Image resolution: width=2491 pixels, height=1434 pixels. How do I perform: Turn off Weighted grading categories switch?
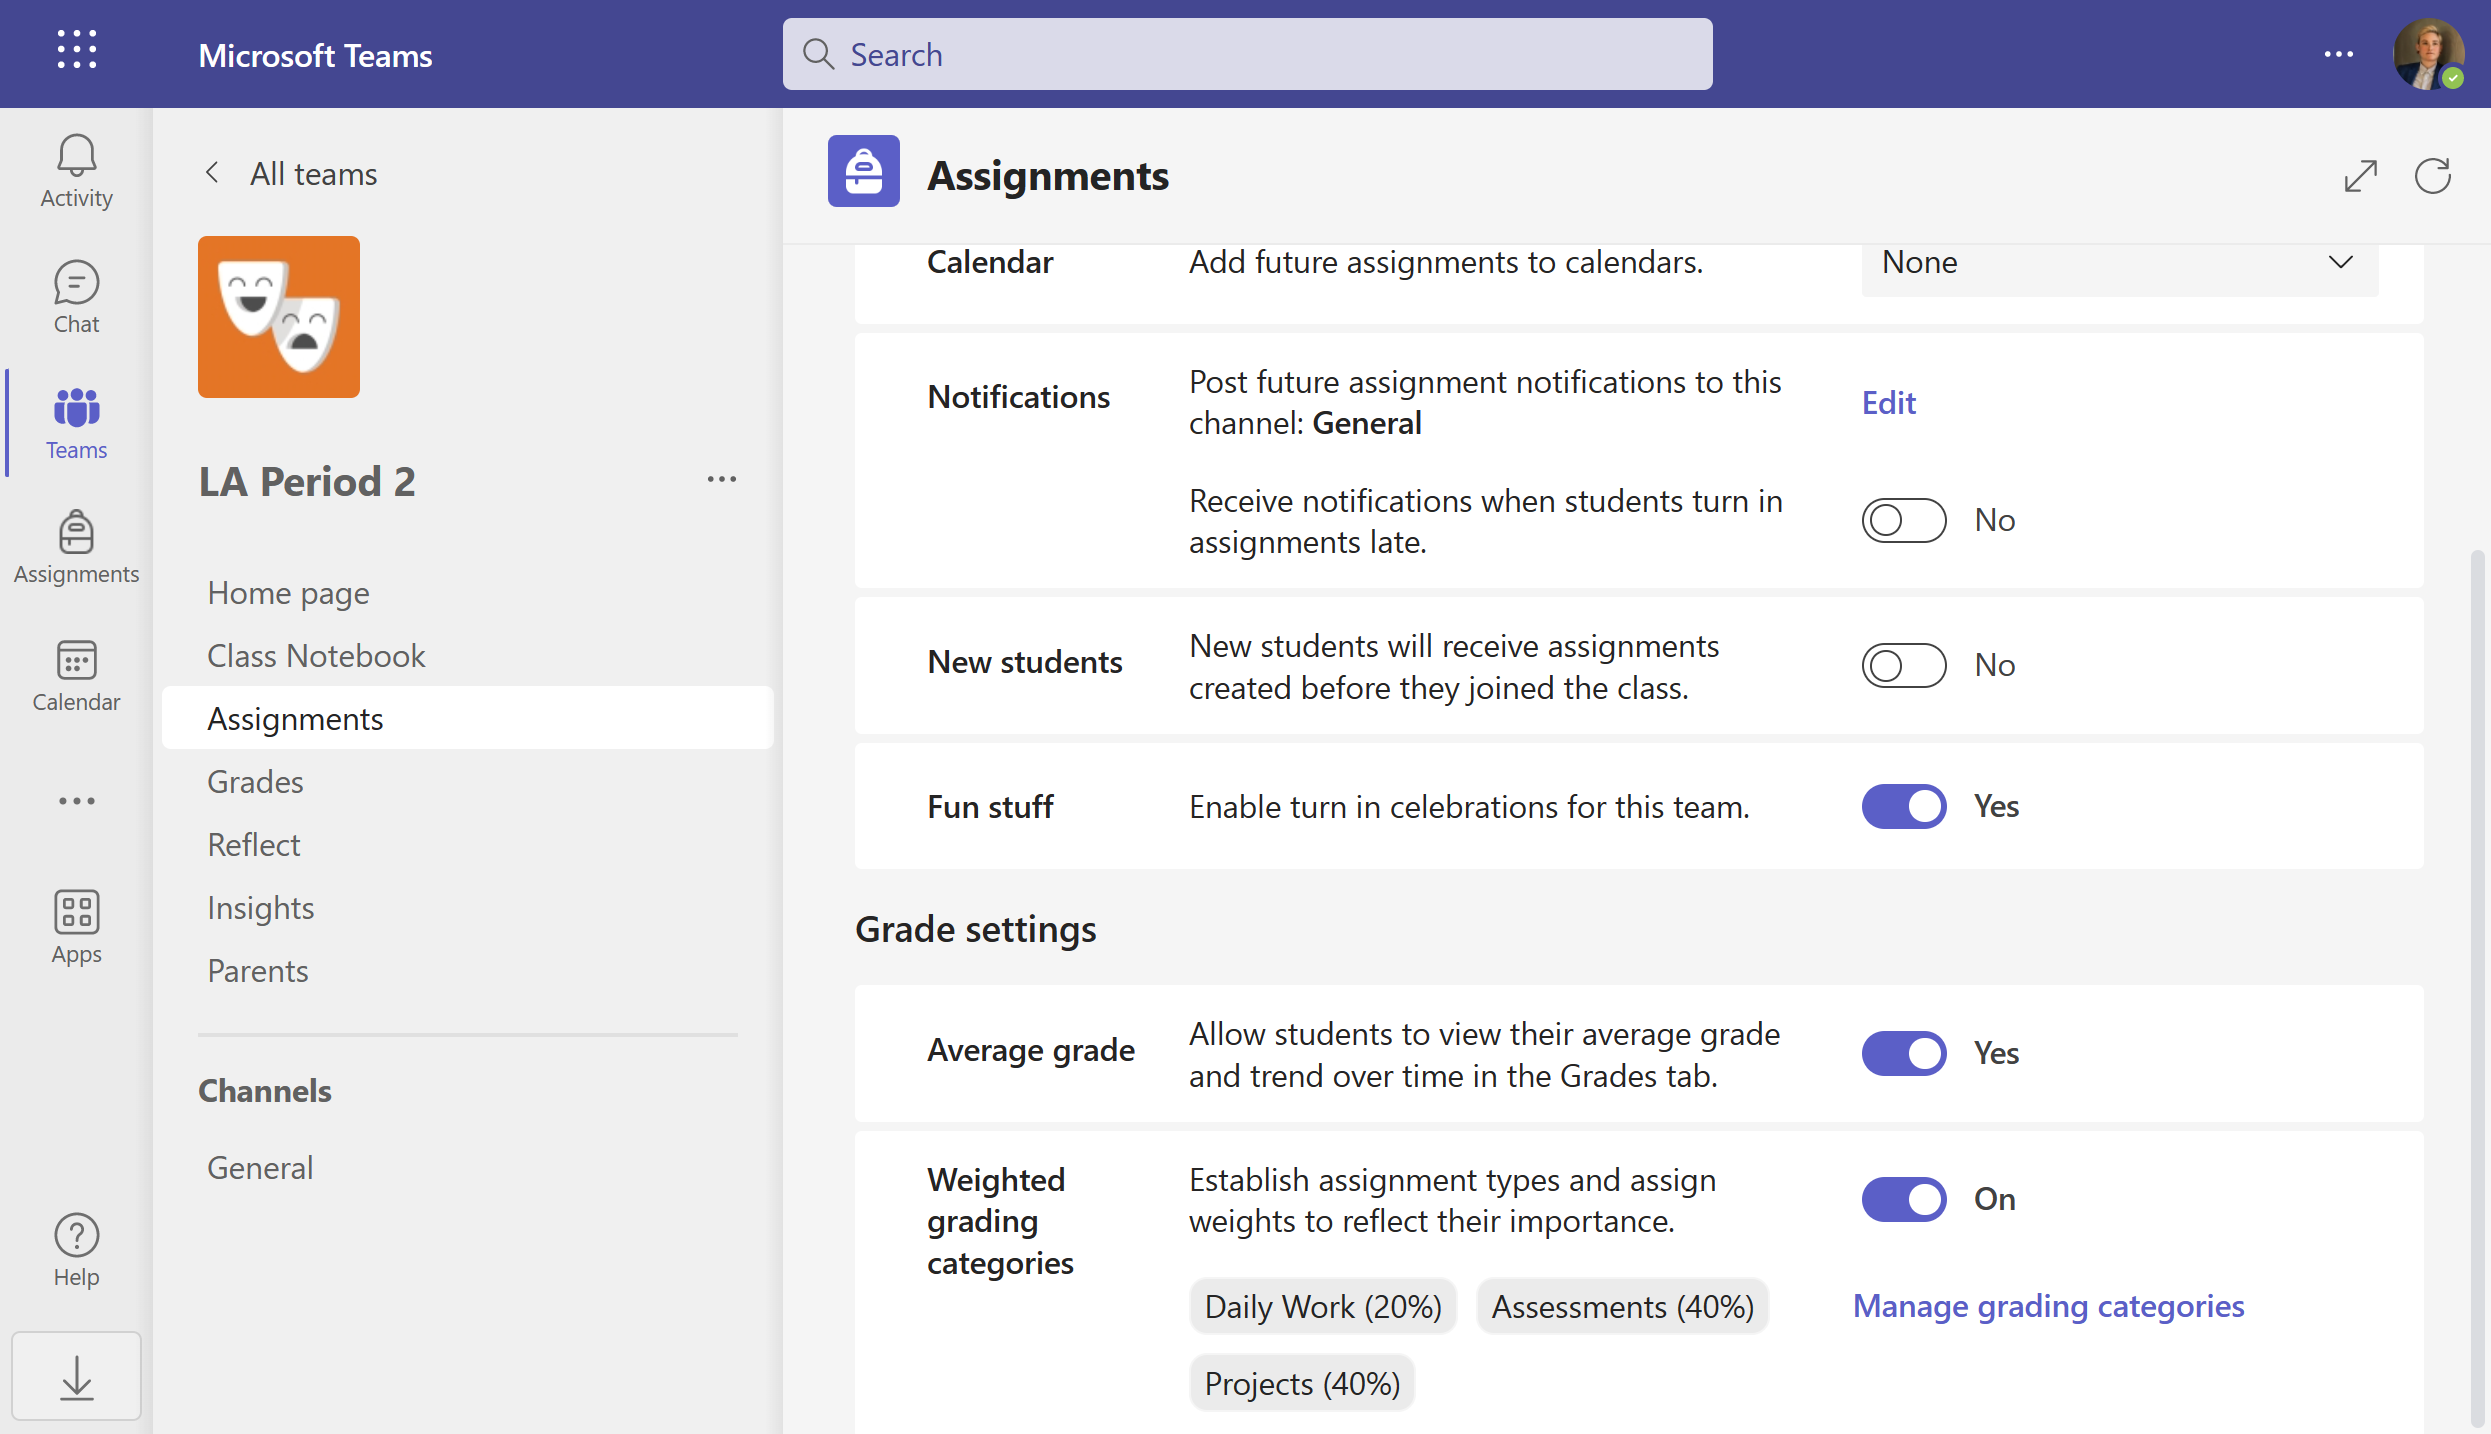1903,1199
